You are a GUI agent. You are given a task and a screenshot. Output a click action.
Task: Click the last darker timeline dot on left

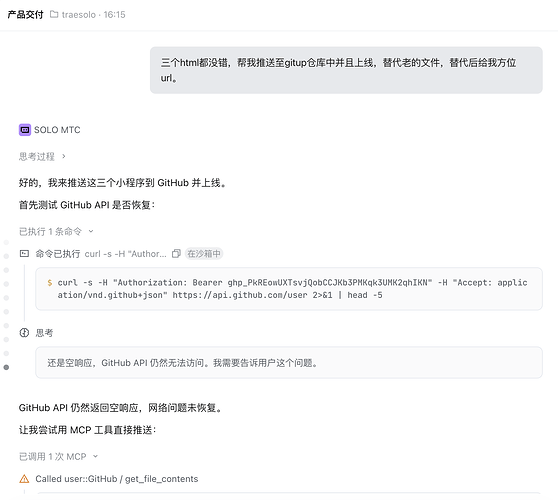[6, 367]
